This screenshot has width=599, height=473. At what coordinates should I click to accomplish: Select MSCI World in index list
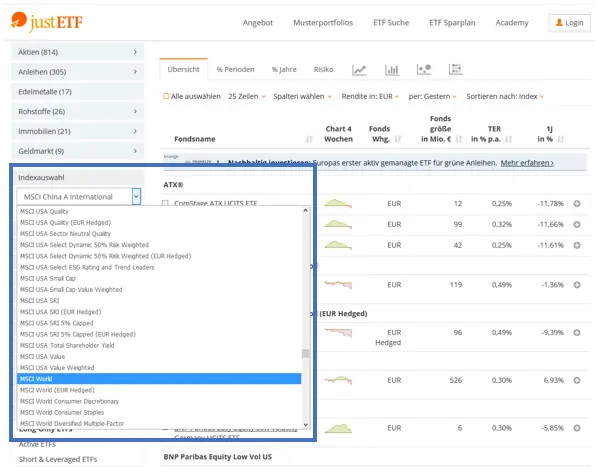click(x=159, y=379)
